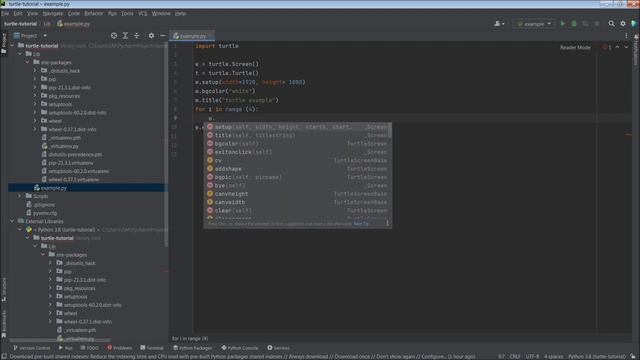
Task: Expand the Scripts folder
Action: [x=20, y=196]
